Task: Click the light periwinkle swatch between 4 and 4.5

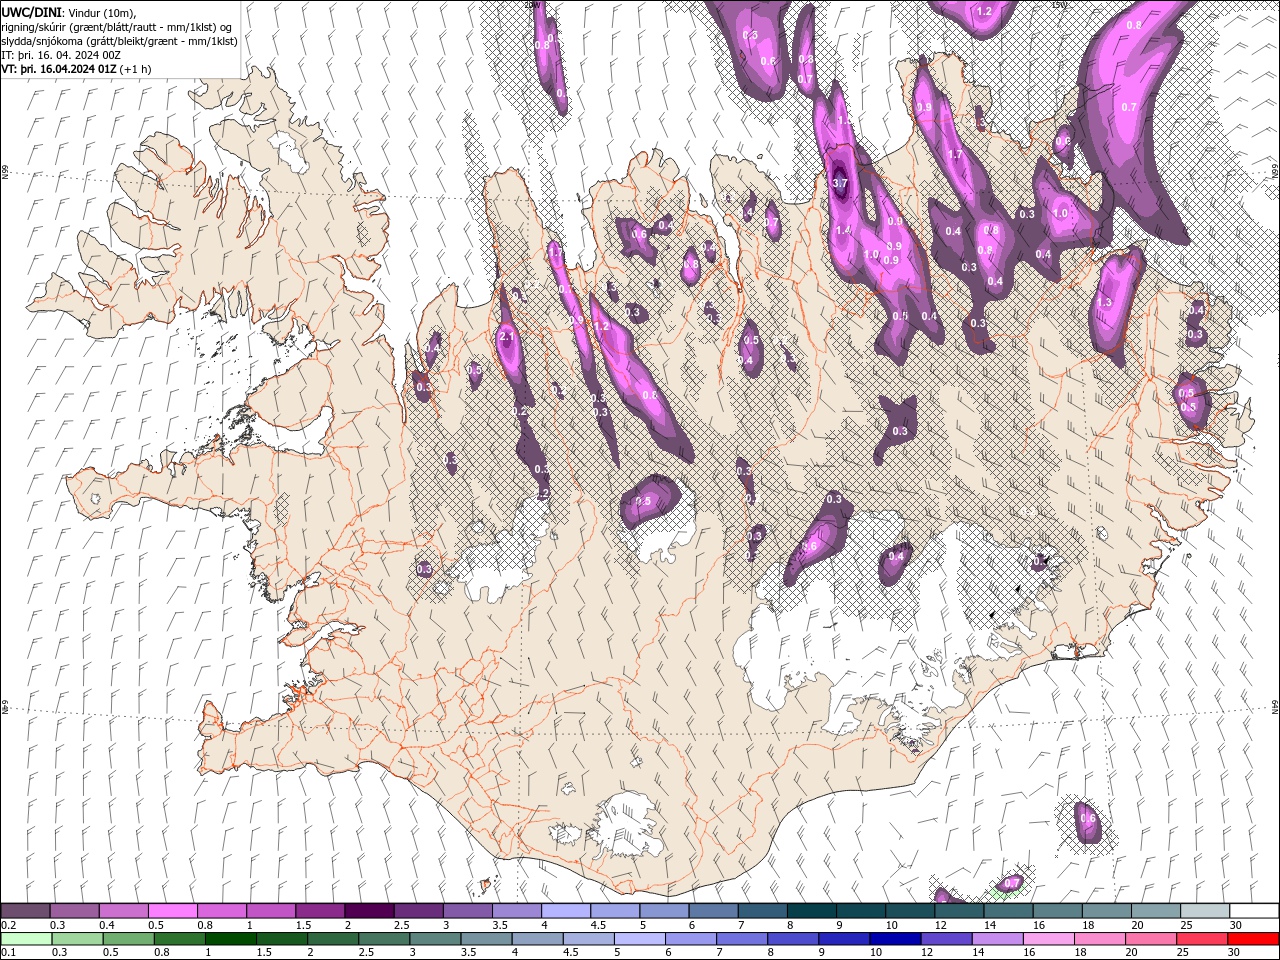Action: [565, 910]
